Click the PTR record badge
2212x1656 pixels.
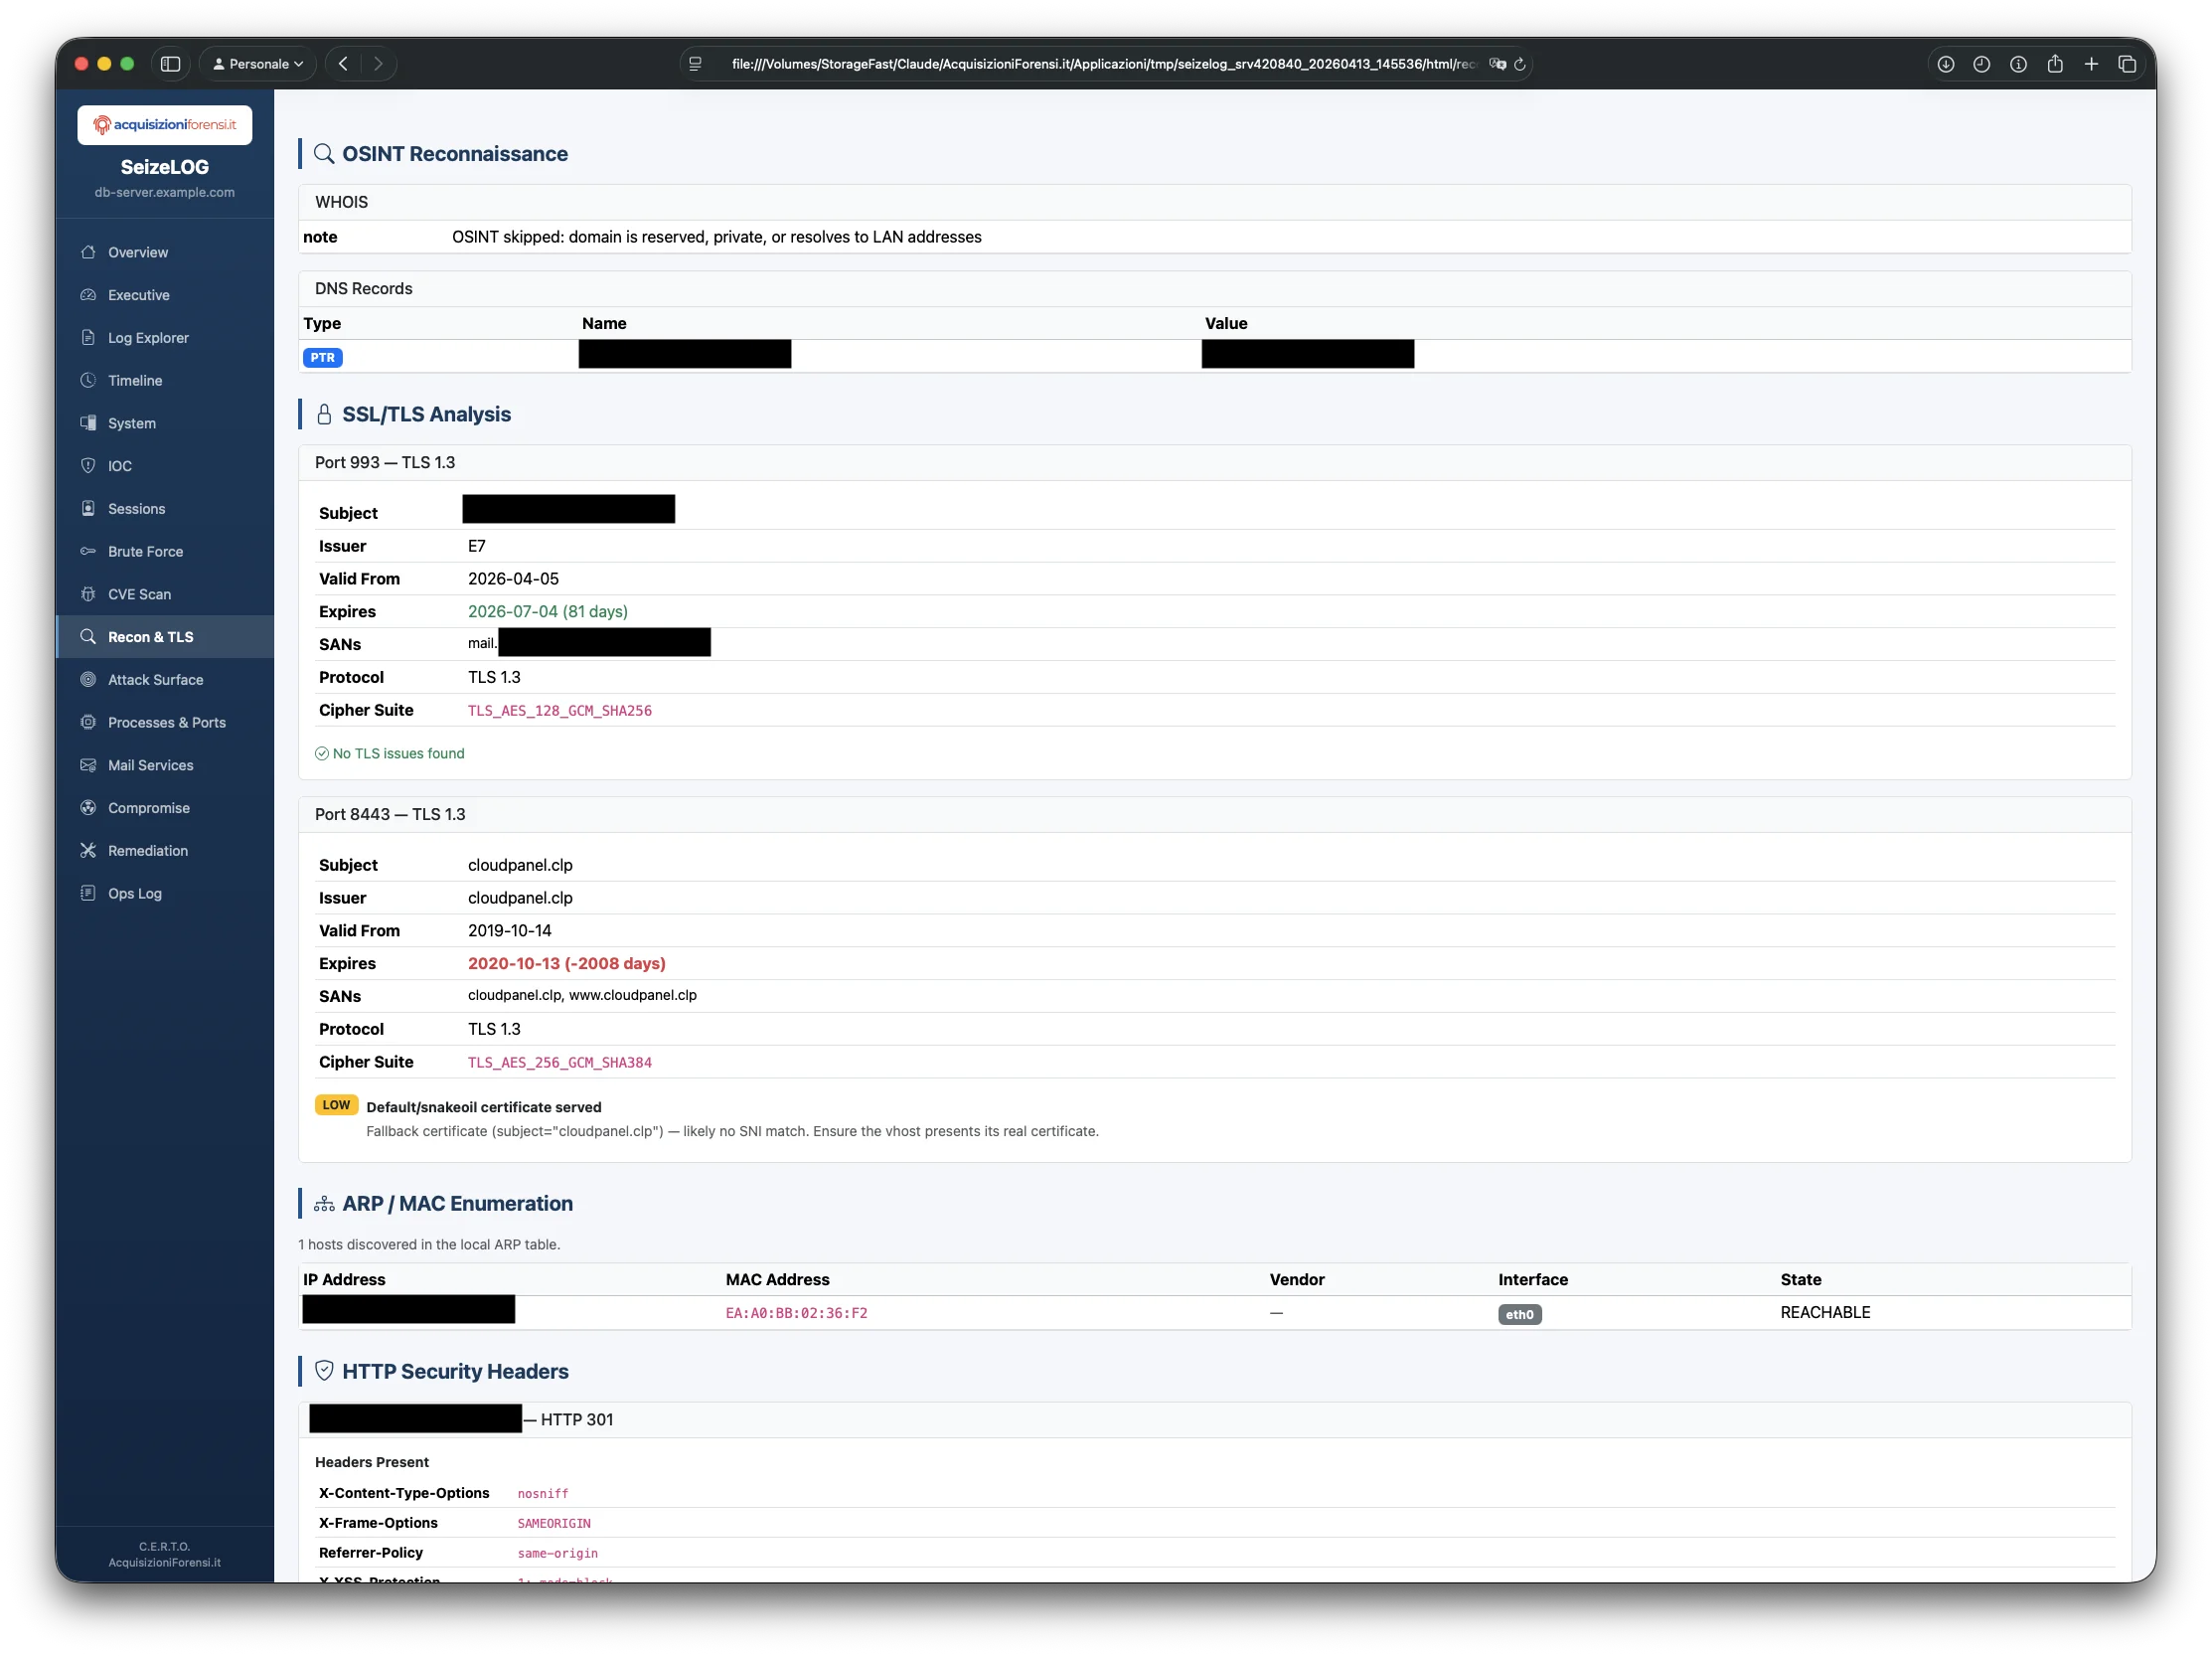pyautogui.click(x=322, y=357)
